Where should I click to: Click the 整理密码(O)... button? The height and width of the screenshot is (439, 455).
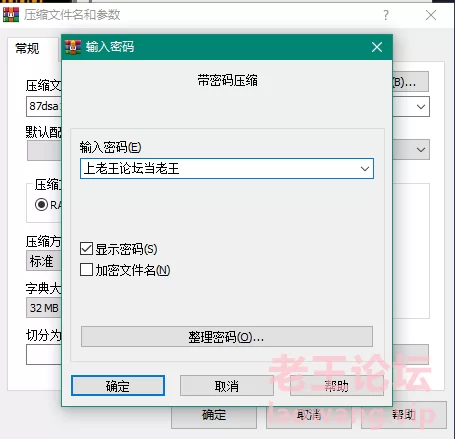click(227, 337)
